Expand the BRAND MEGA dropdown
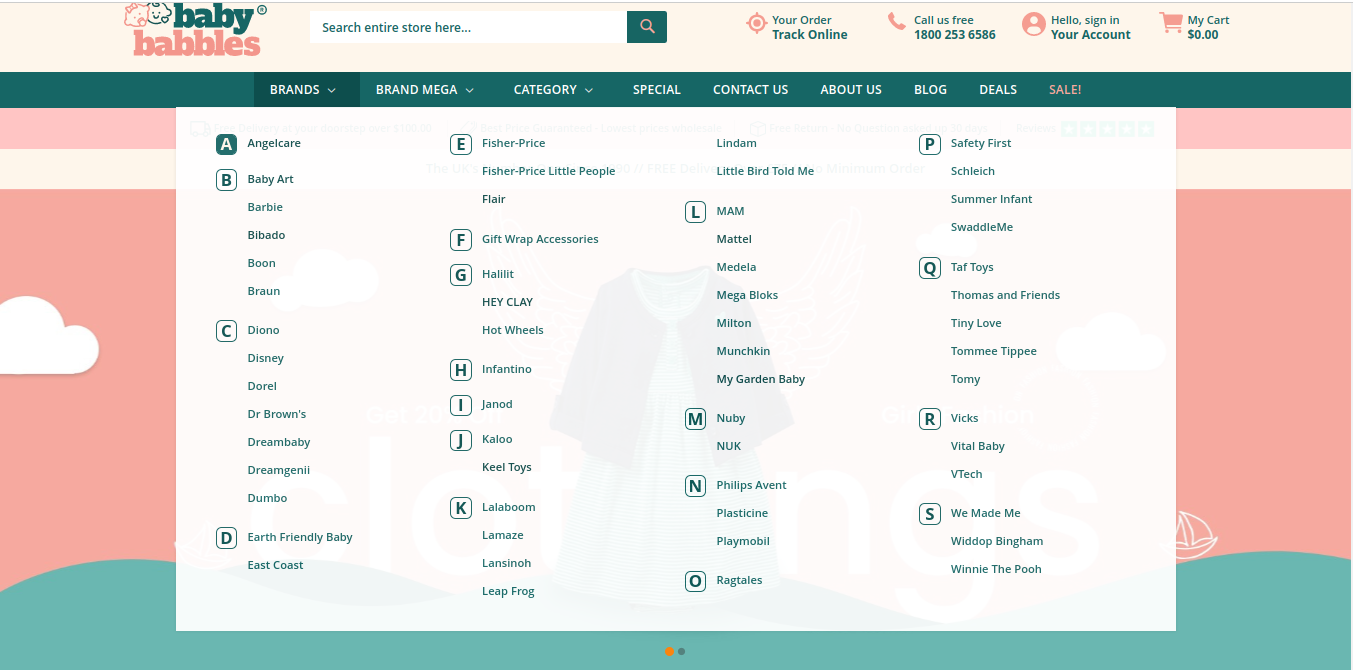1353x670 pixels. [x=425, y=90]
